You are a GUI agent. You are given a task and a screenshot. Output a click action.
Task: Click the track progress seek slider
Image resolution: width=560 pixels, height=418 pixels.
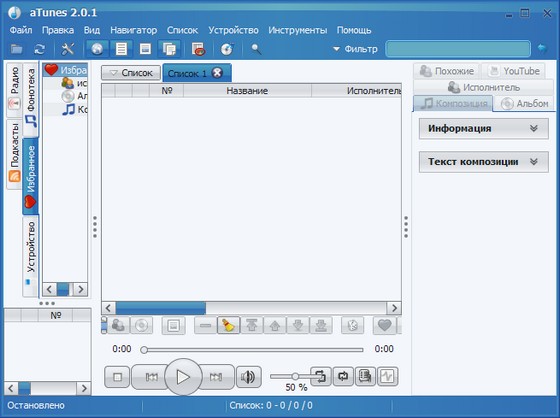(252, 350)
